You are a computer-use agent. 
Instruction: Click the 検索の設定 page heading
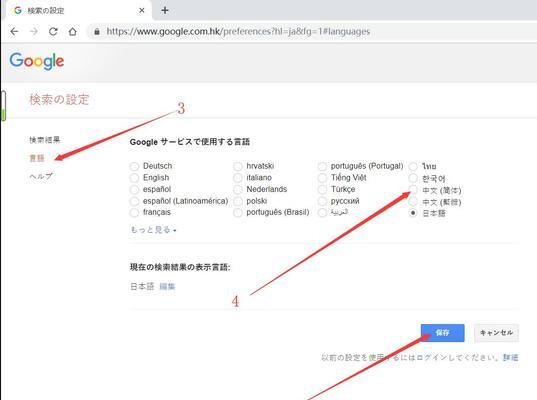point(59,100)
